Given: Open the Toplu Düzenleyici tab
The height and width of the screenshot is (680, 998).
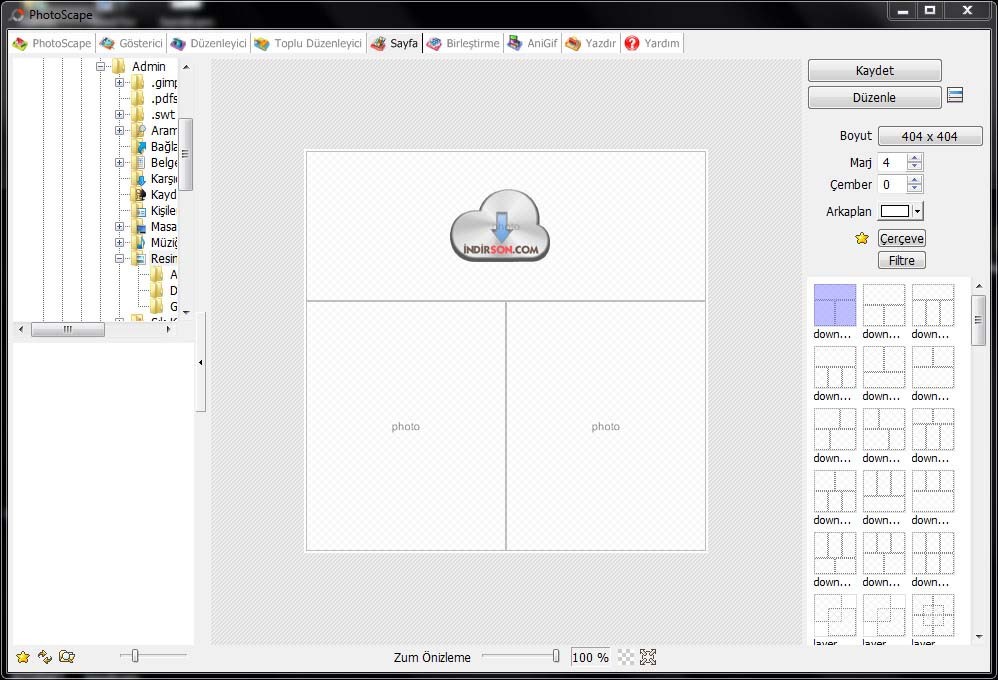Looking at the screenshot, I should [x=308, y=43].
